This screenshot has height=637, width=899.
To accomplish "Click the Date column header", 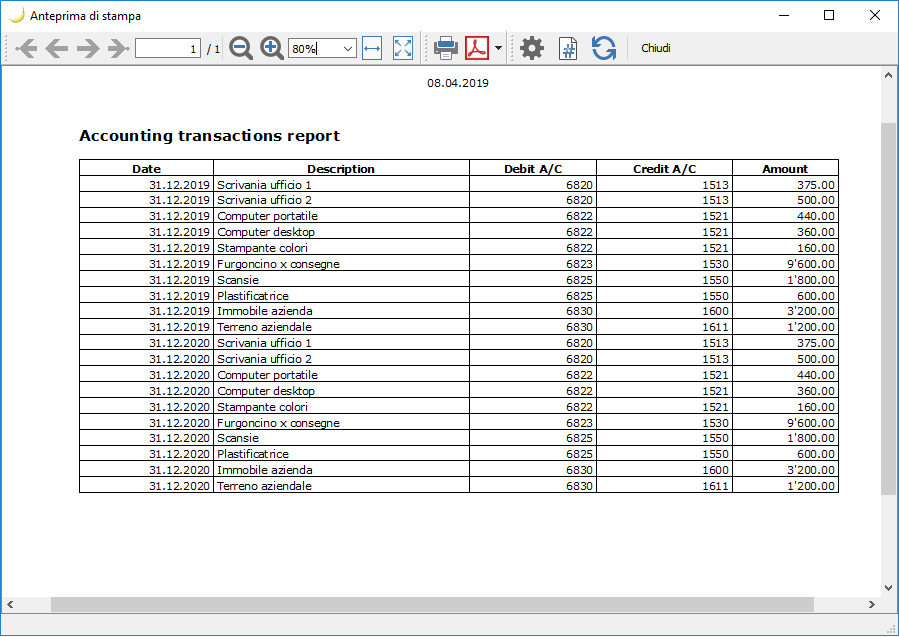I will click(146, 169).
